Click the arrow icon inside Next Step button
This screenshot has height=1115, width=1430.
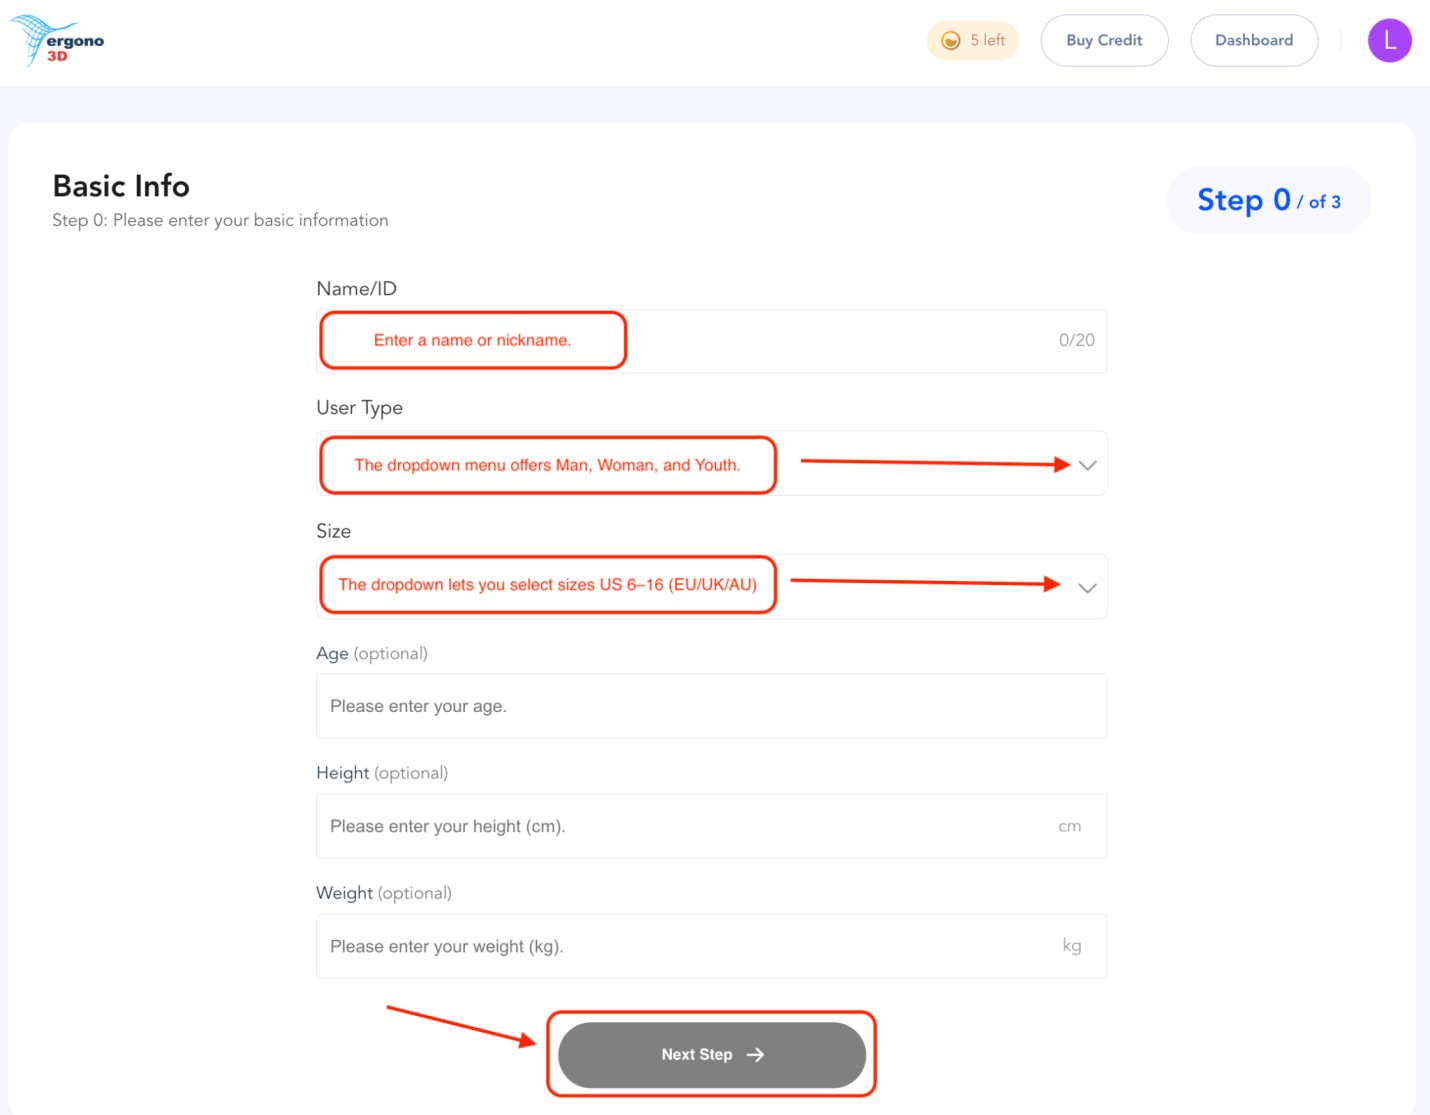coord(755,1054)
